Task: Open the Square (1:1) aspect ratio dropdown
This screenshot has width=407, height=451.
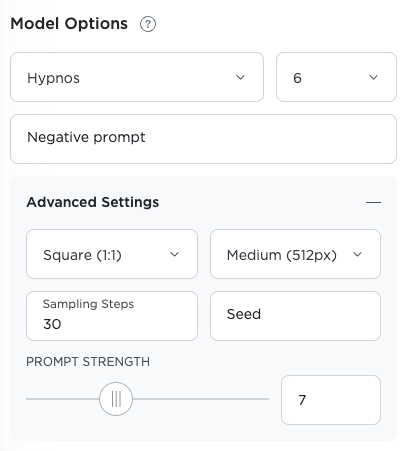Action: tap(112, 254)
